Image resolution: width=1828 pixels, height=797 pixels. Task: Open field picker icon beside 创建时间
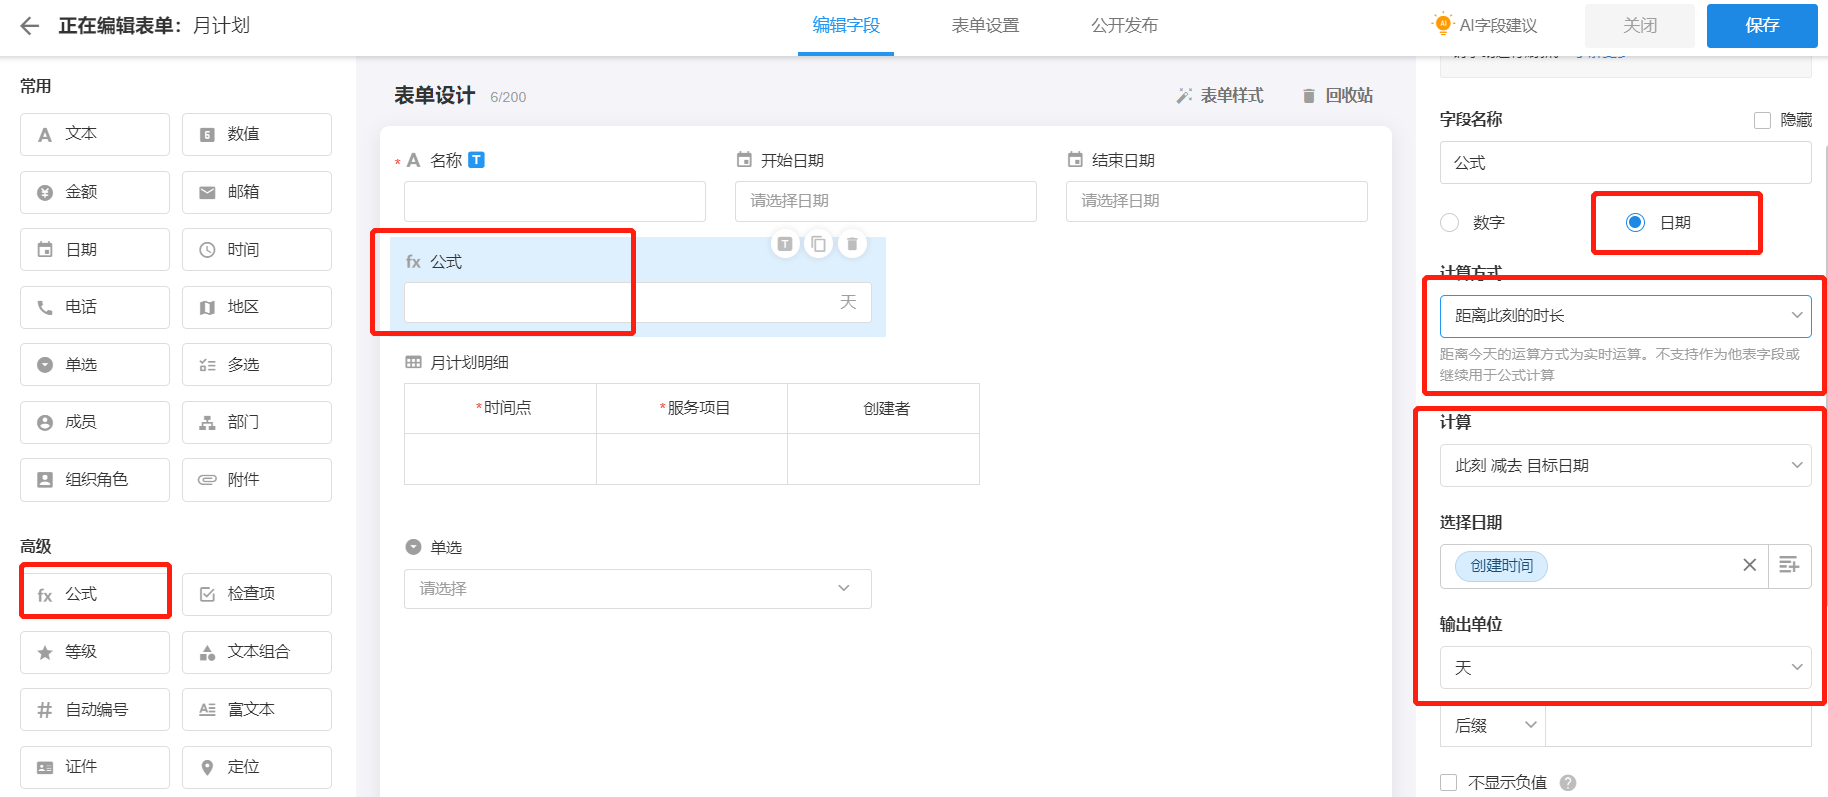(x=1789, y=565)
